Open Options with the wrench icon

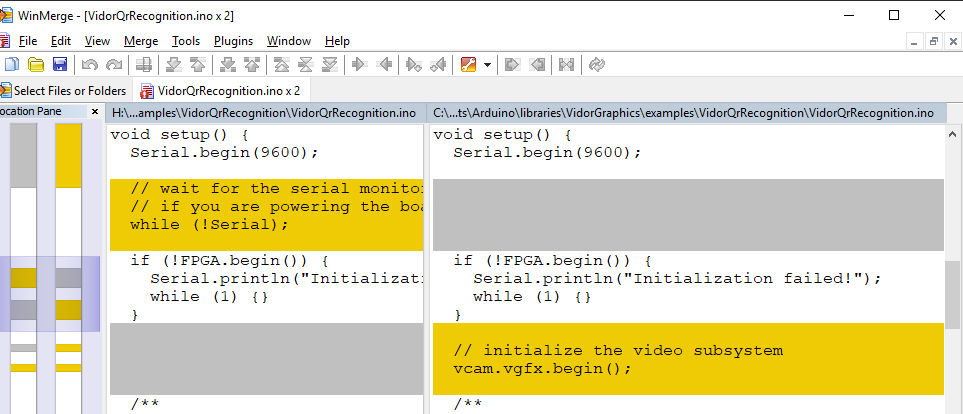click(468, 64)
